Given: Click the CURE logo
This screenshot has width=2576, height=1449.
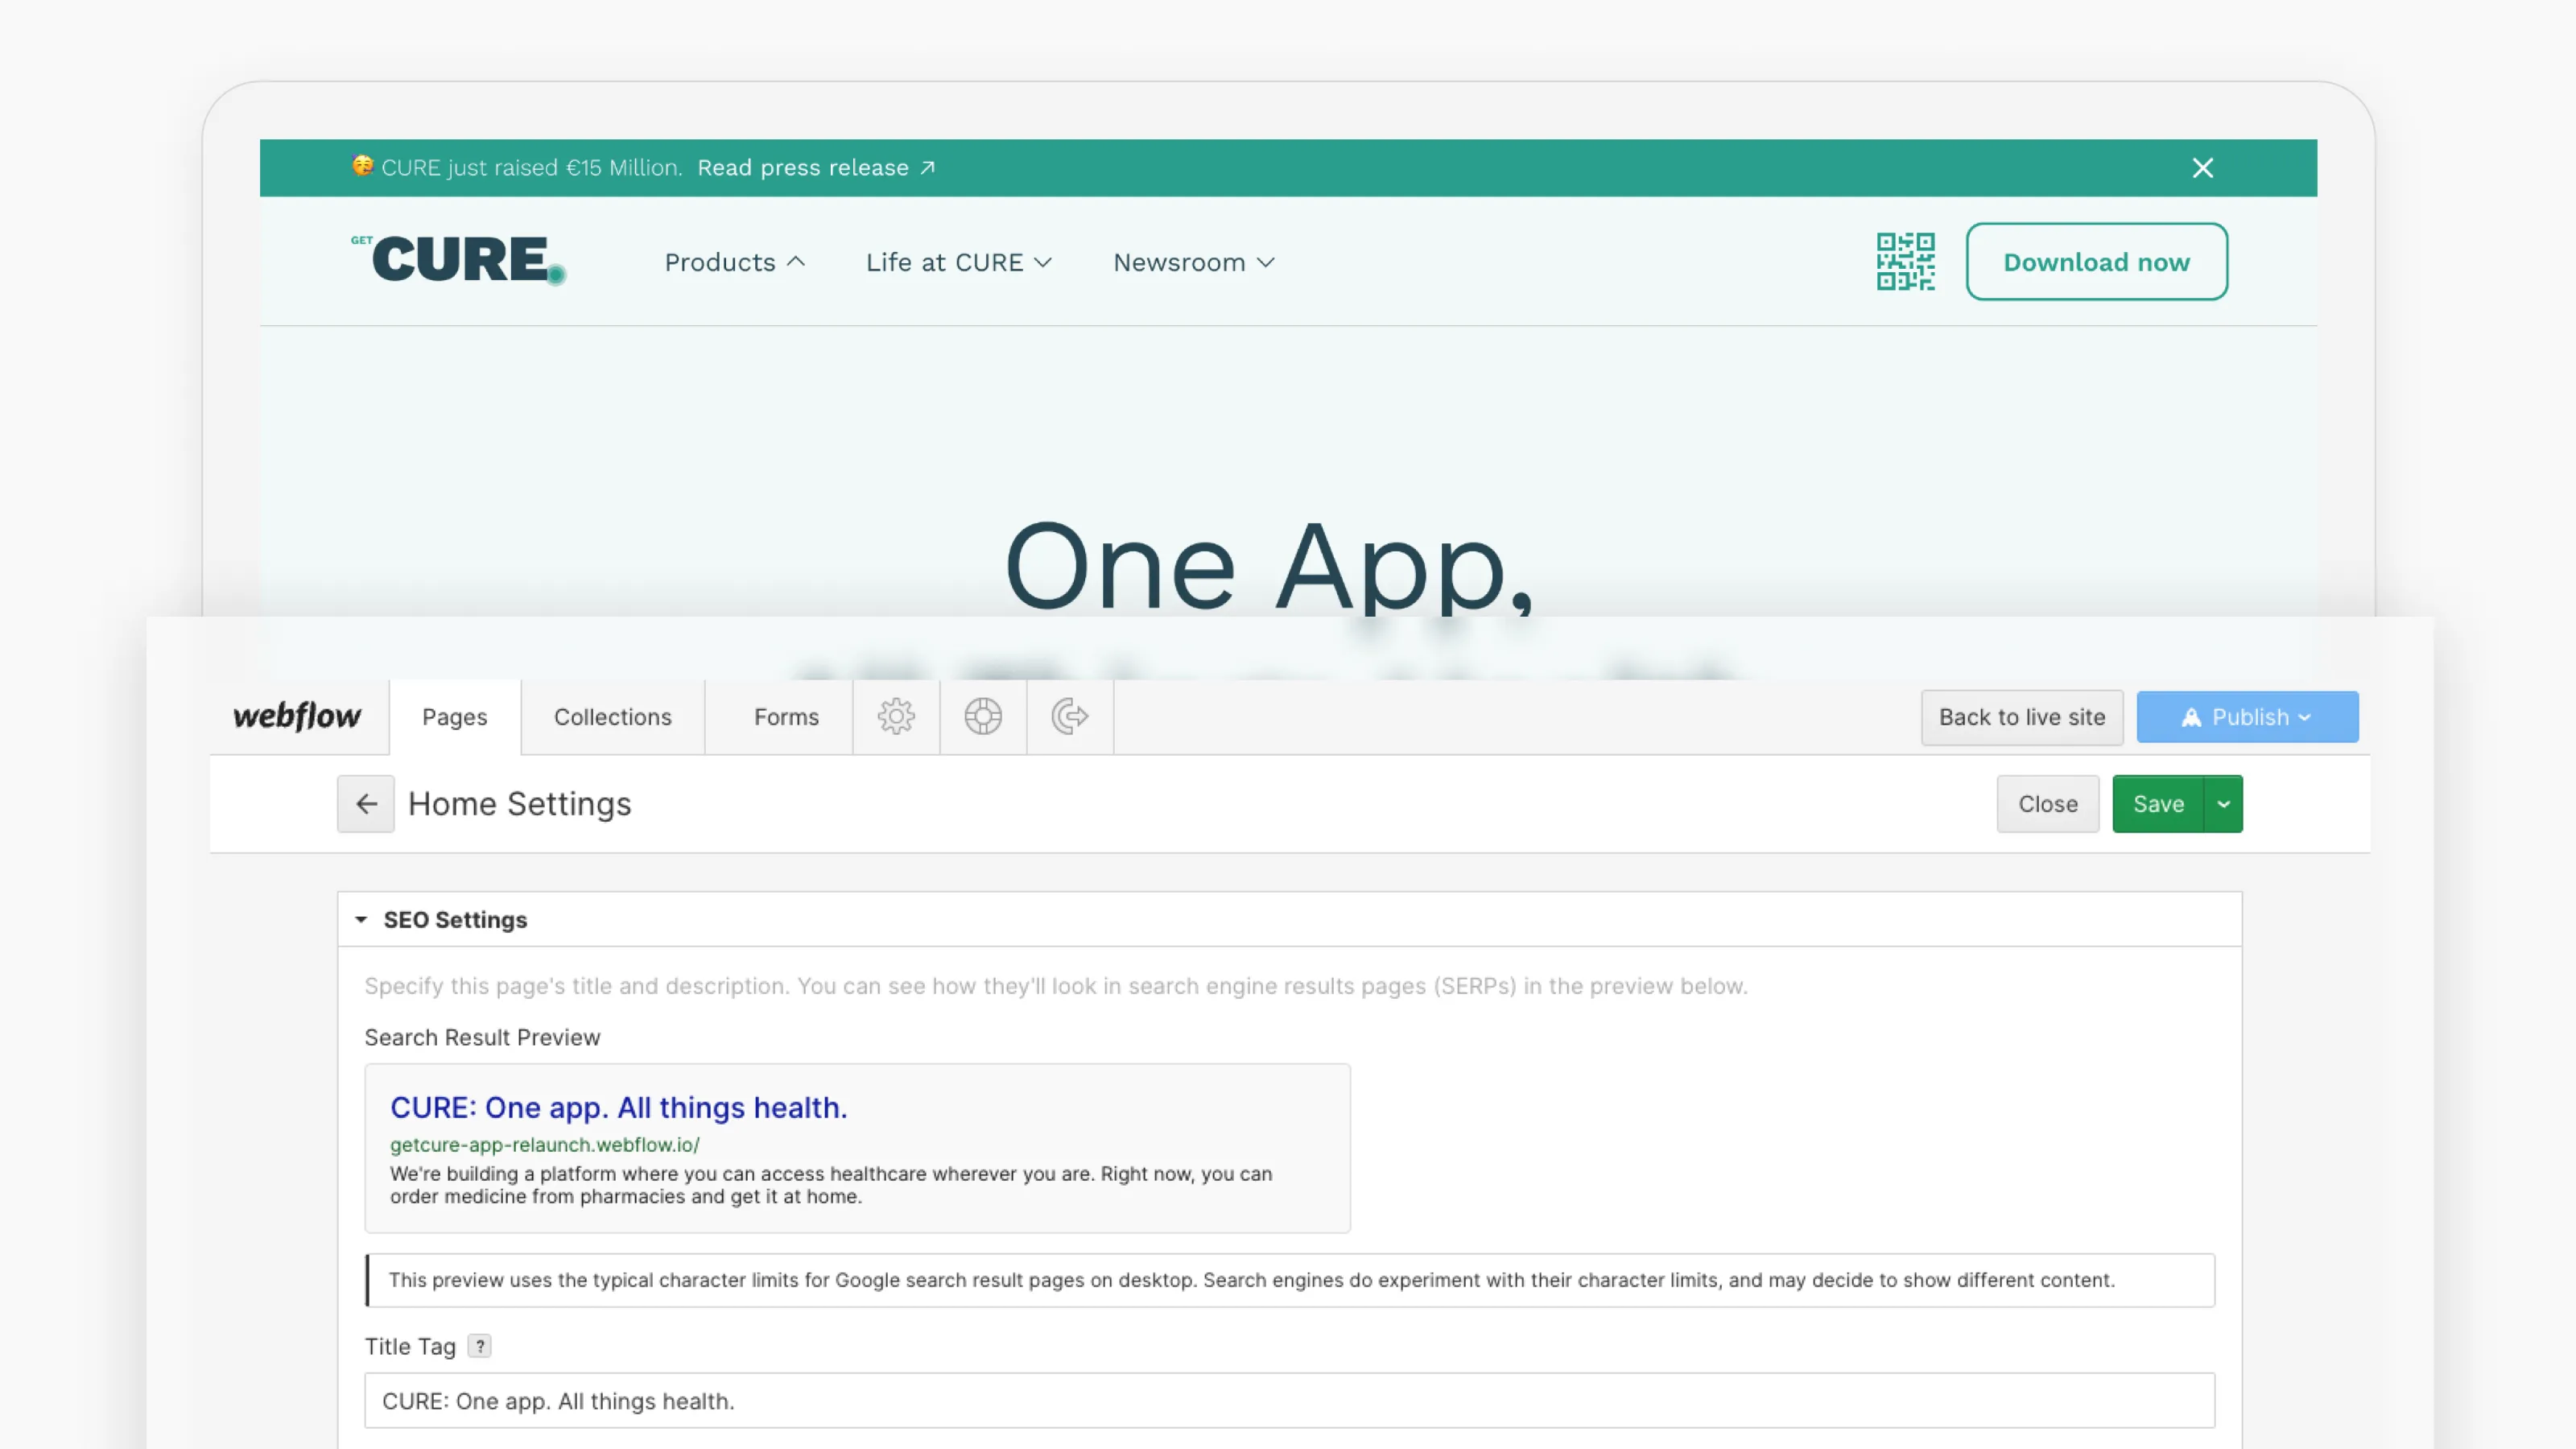Looking at the screenshot, I should click(x=459, y=260).
